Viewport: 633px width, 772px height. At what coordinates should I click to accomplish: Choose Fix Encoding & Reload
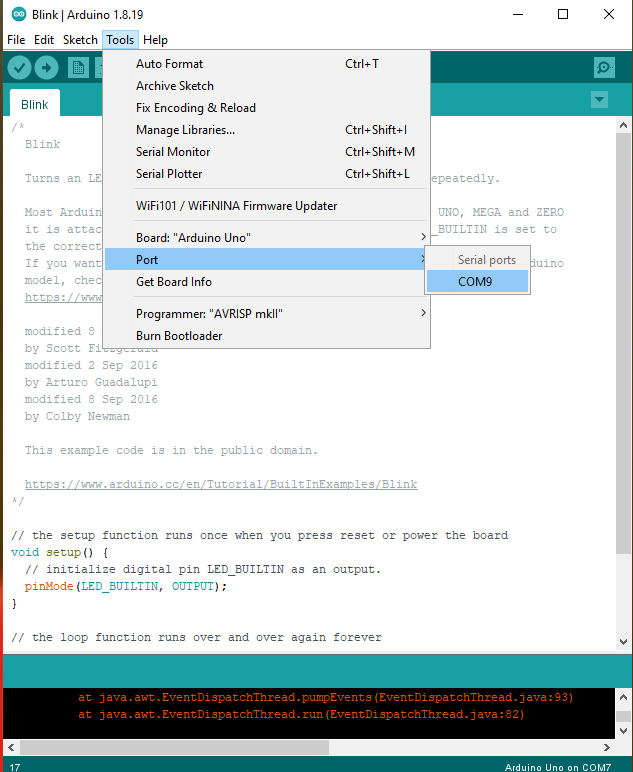coord(267,108)
